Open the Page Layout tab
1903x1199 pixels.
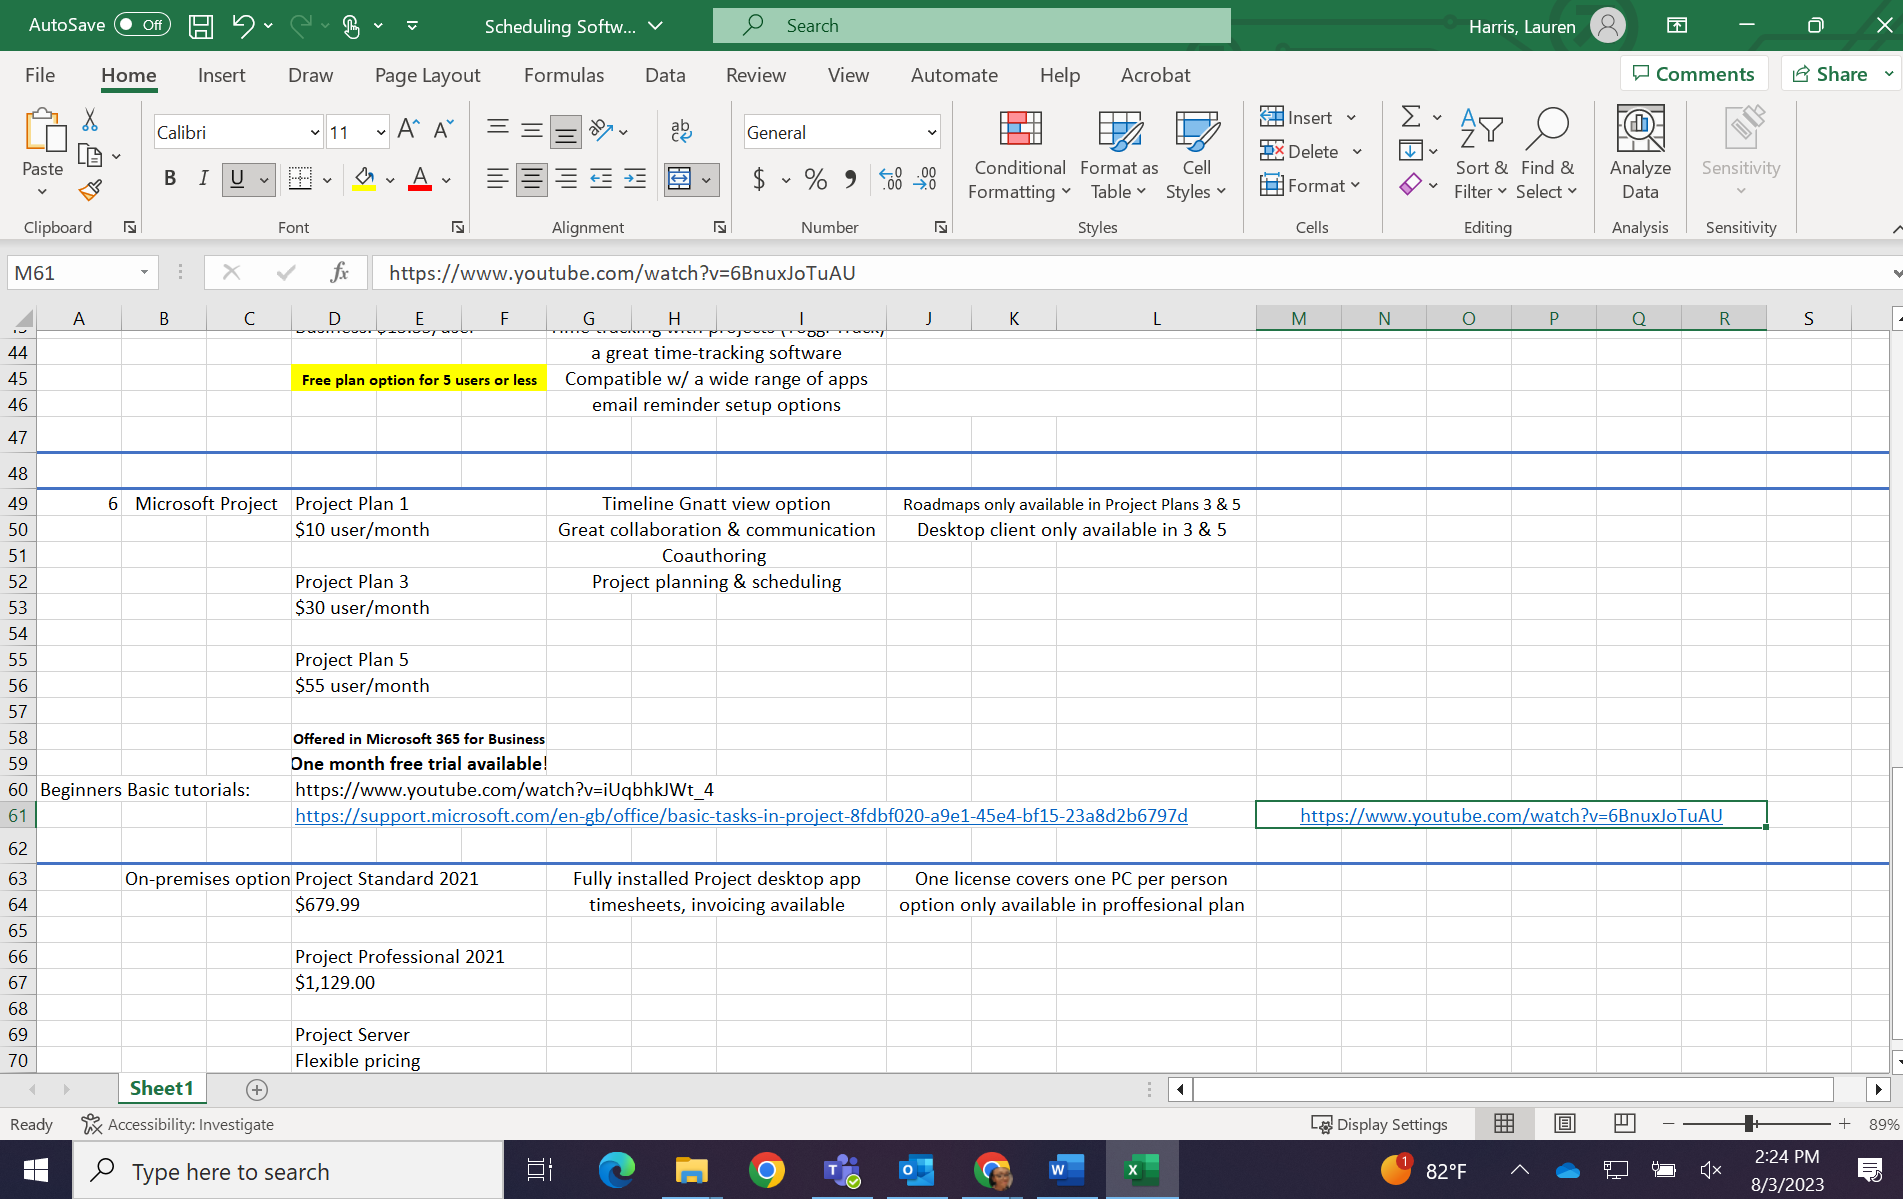427,75
